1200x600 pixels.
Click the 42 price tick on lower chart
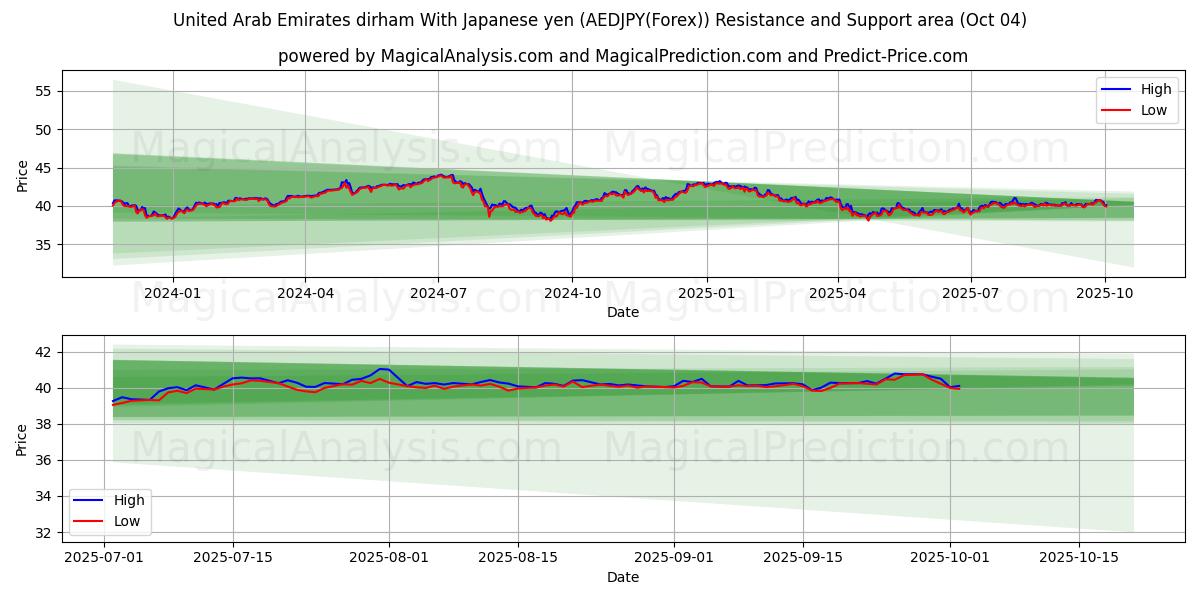pyautogui.click(x=42, y=352)
